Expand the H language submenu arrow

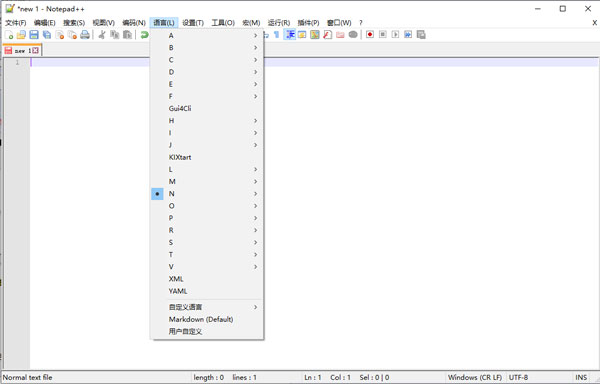(x=255, y=121)
